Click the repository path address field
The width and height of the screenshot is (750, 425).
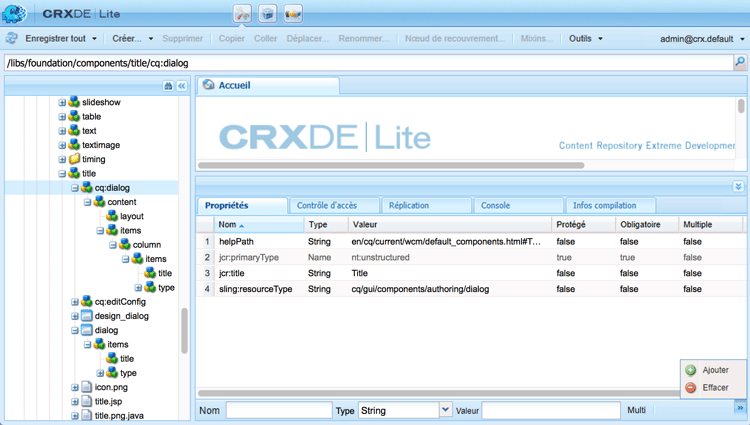tap(368, 63)
